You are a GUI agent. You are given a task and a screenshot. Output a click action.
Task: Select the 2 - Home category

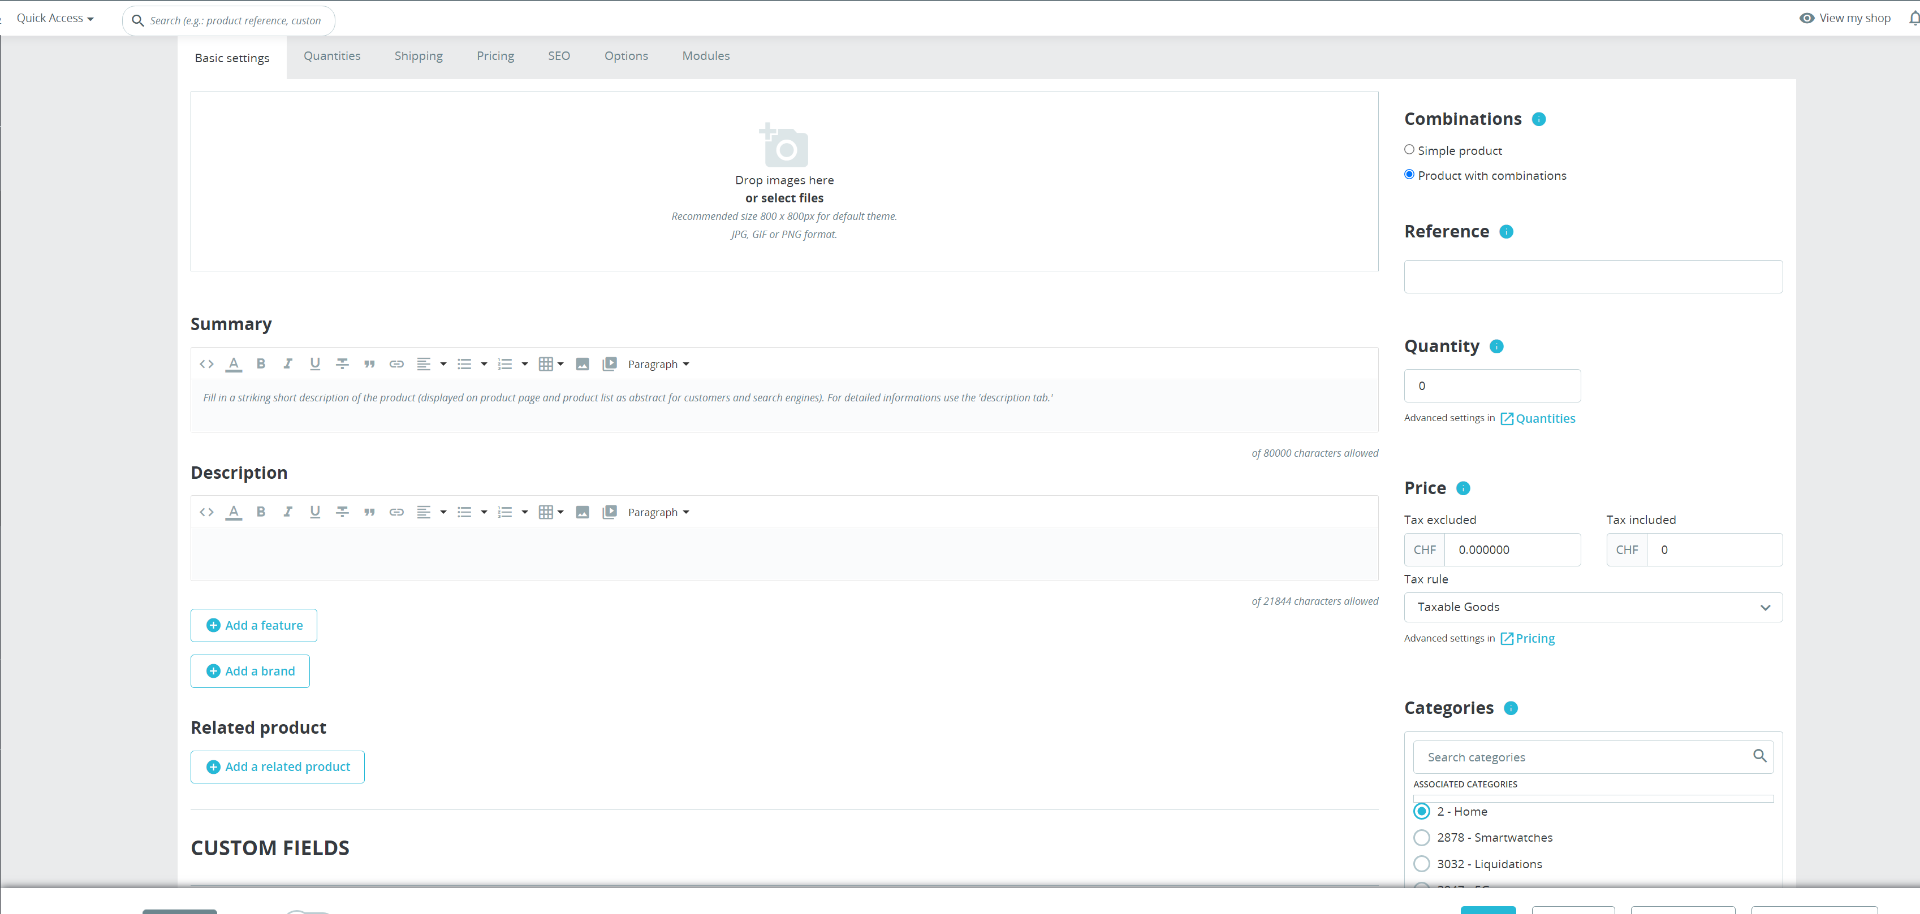coord(1422,811)
